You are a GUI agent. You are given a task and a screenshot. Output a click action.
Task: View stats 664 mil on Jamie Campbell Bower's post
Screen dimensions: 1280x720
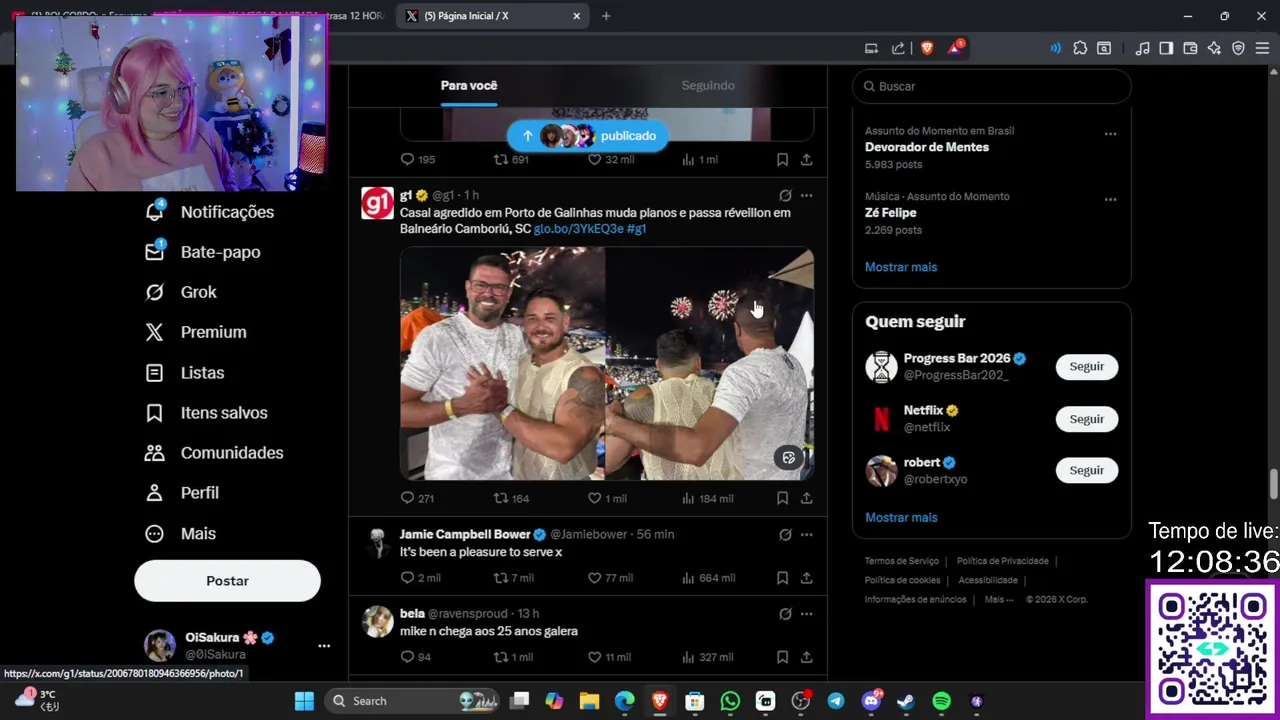pyautogui.click(x=708, y=578)
